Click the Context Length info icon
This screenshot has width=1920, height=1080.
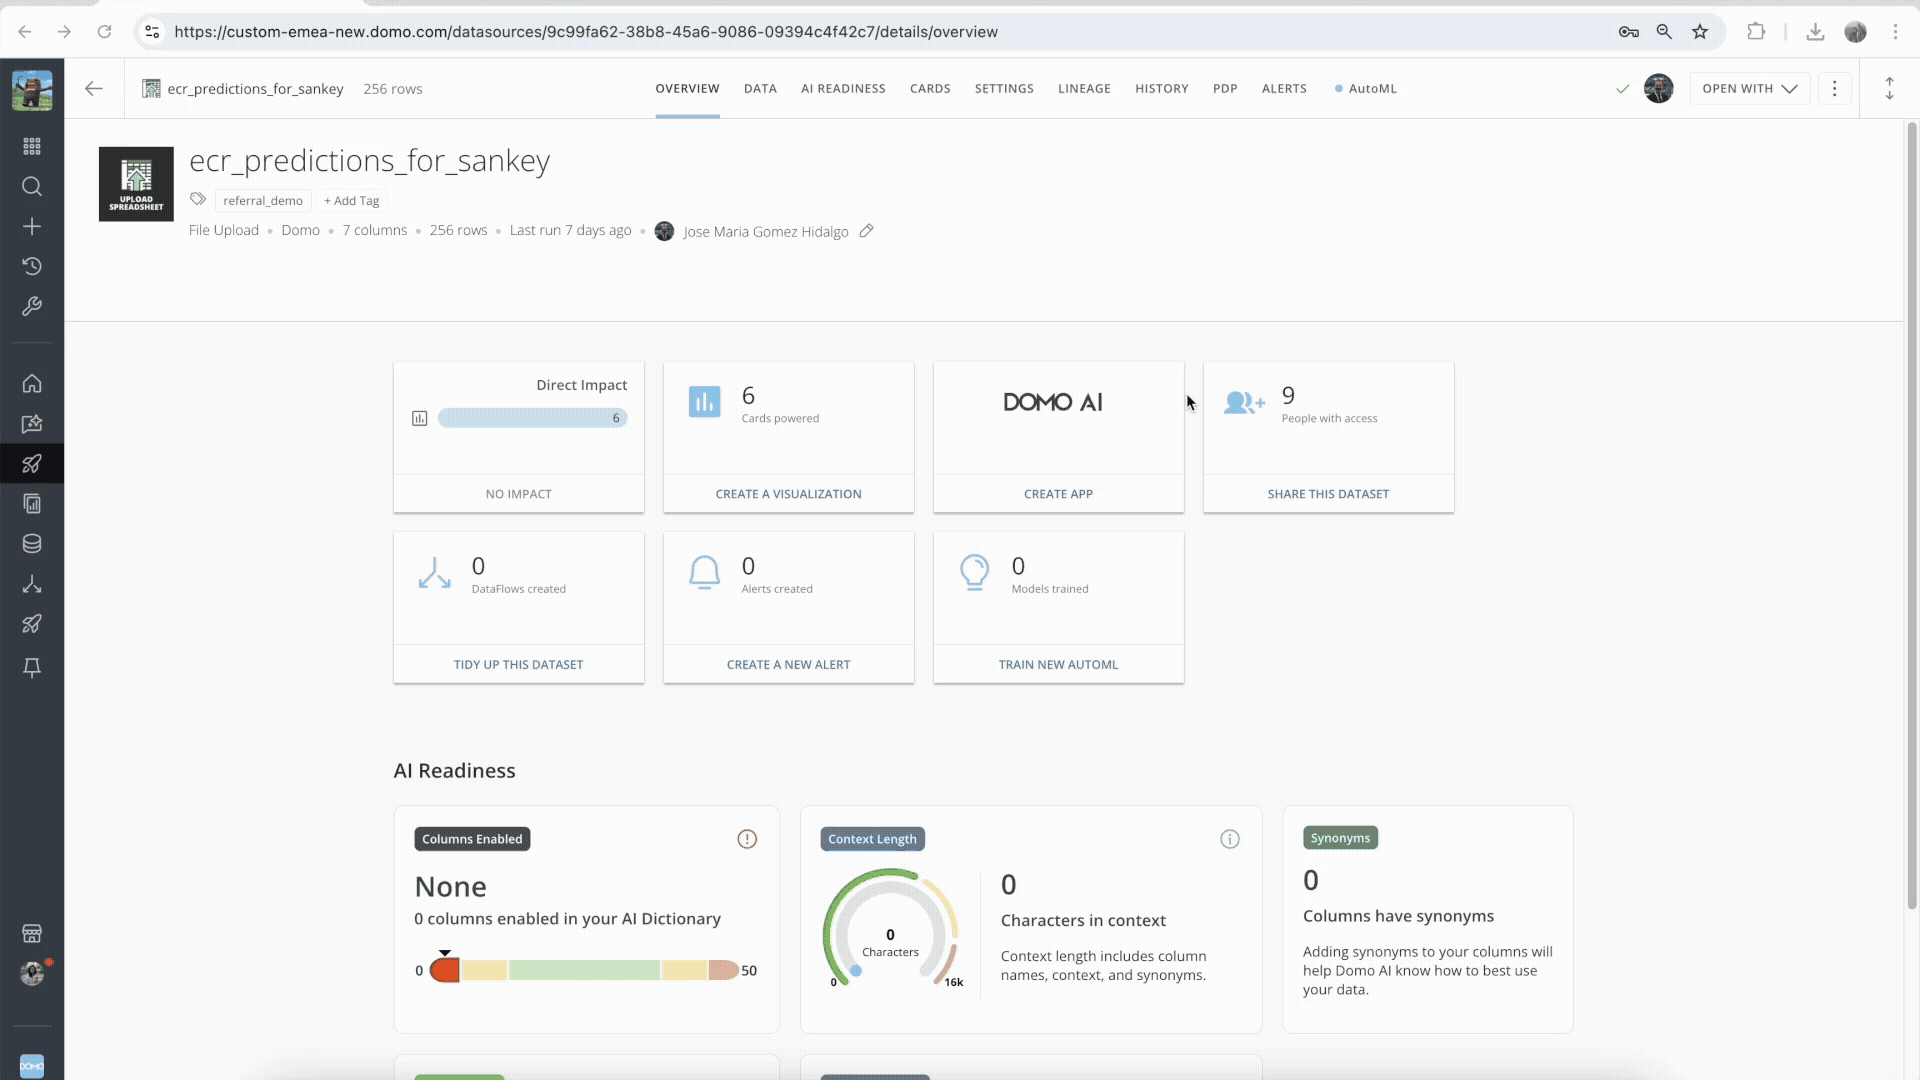pos(1230,839)
